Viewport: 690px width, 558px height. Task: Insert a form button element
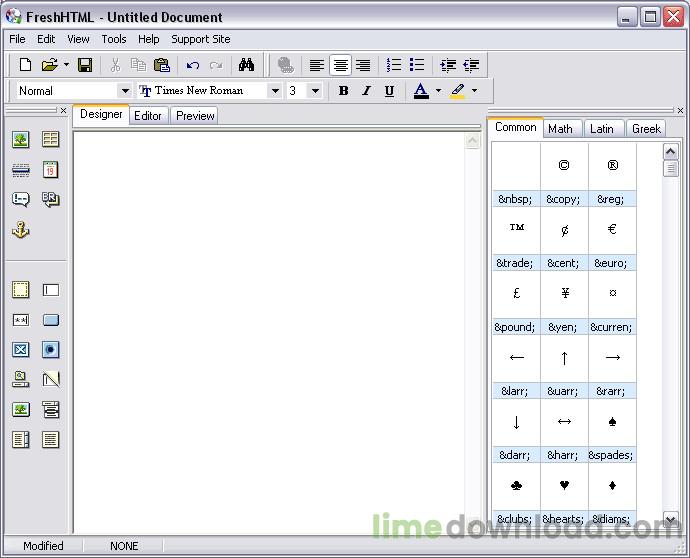(51, 320)
